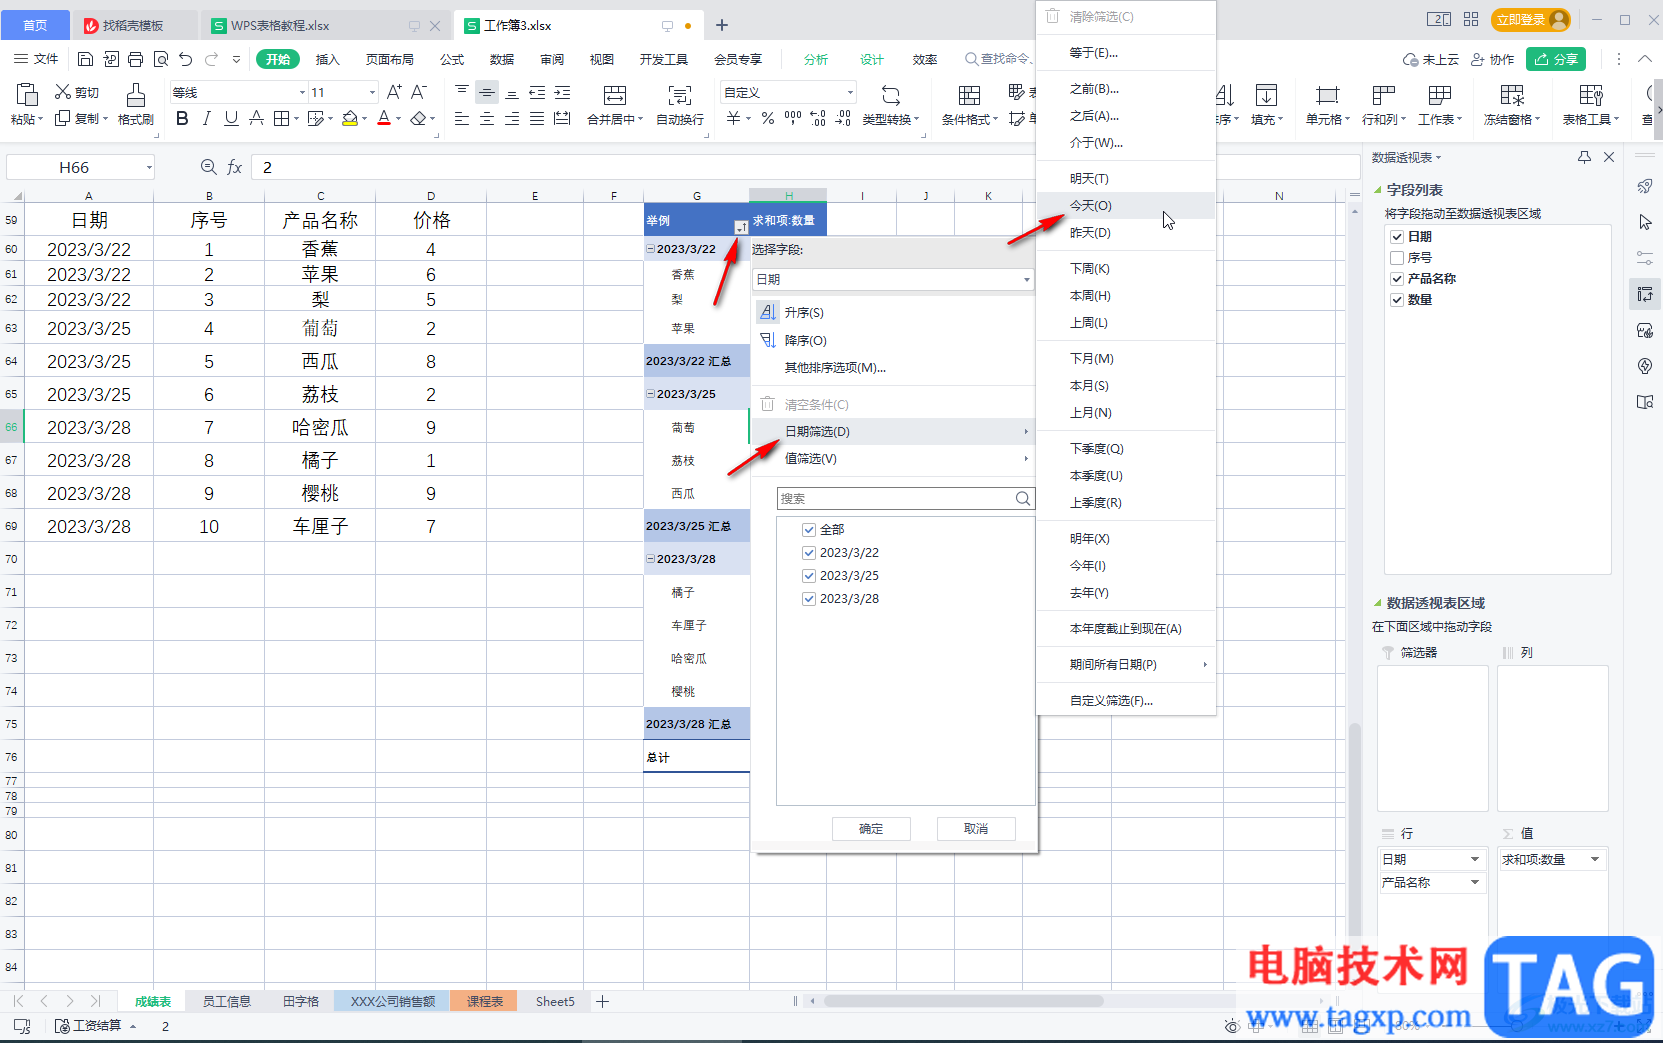
Task: Click the Undo arrow
Action: click(x=185, y=59)
